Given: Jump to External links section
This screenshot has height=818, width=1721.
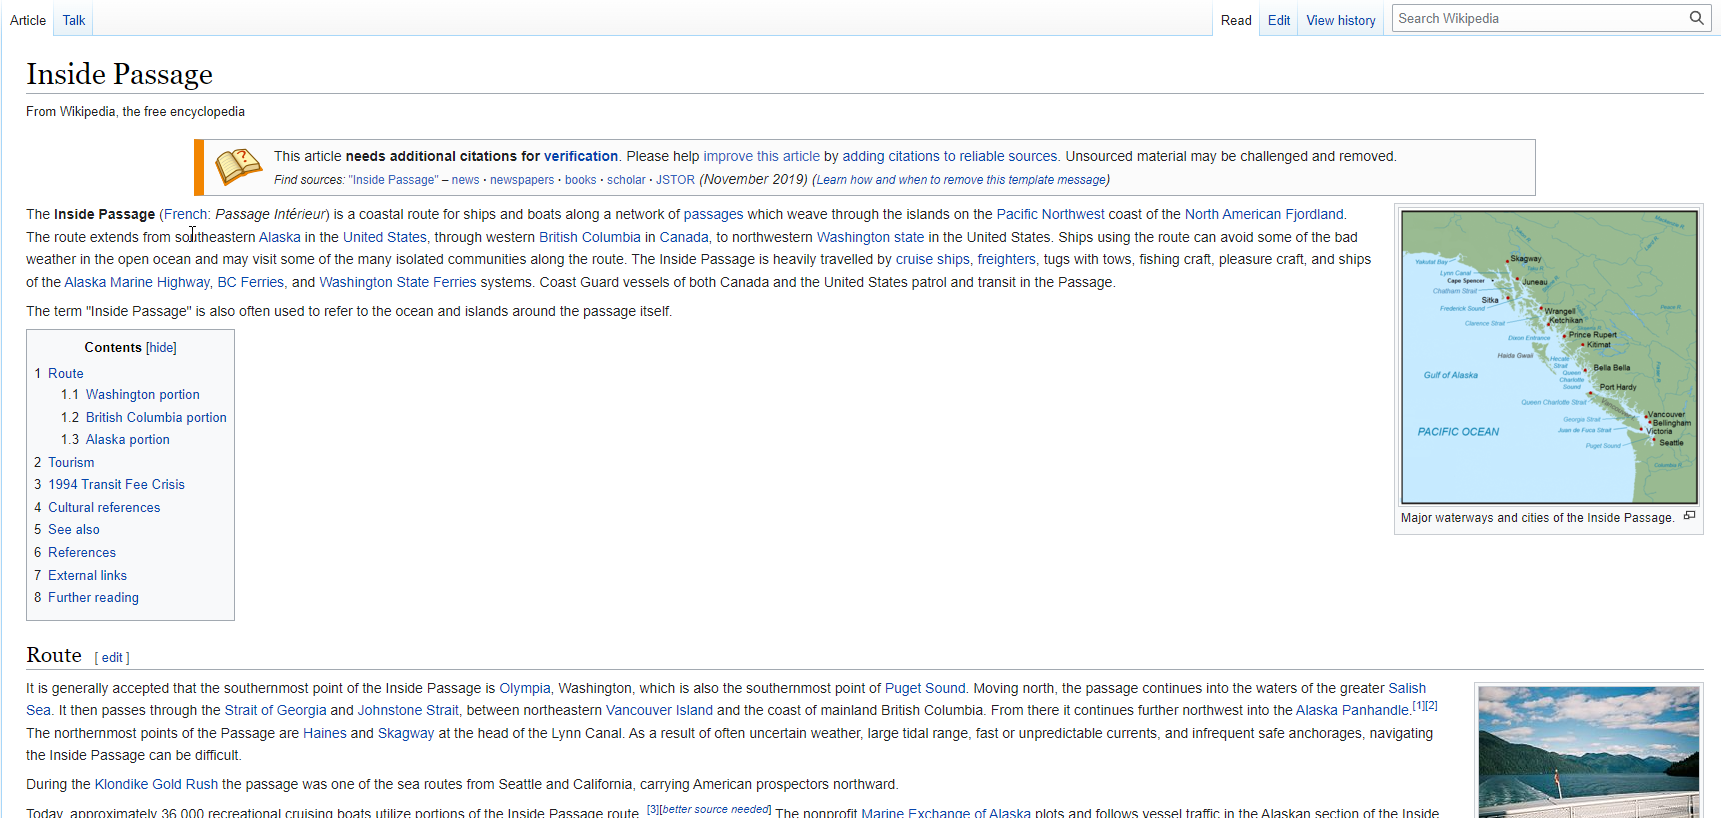Looking at the screenshot, I should click(x=88, y=575).
